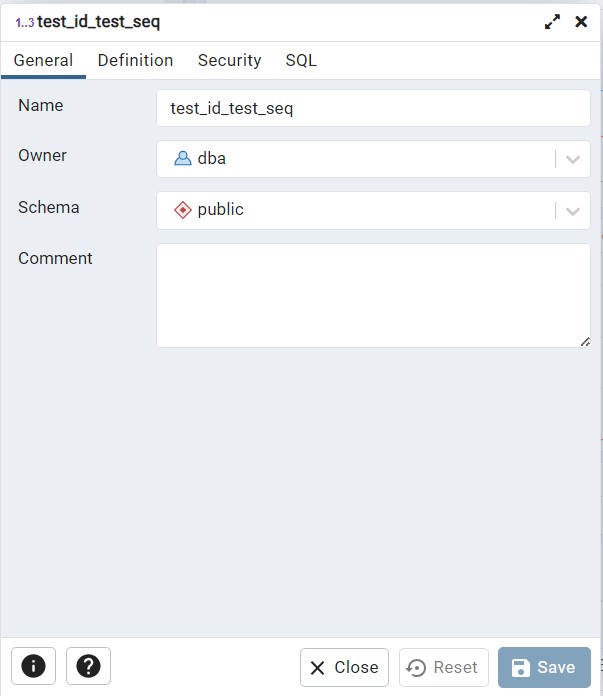The height and width of the screenshot is (696, 603).
Task: Click the sequence icon in the title bar
Action: (24, 22)
